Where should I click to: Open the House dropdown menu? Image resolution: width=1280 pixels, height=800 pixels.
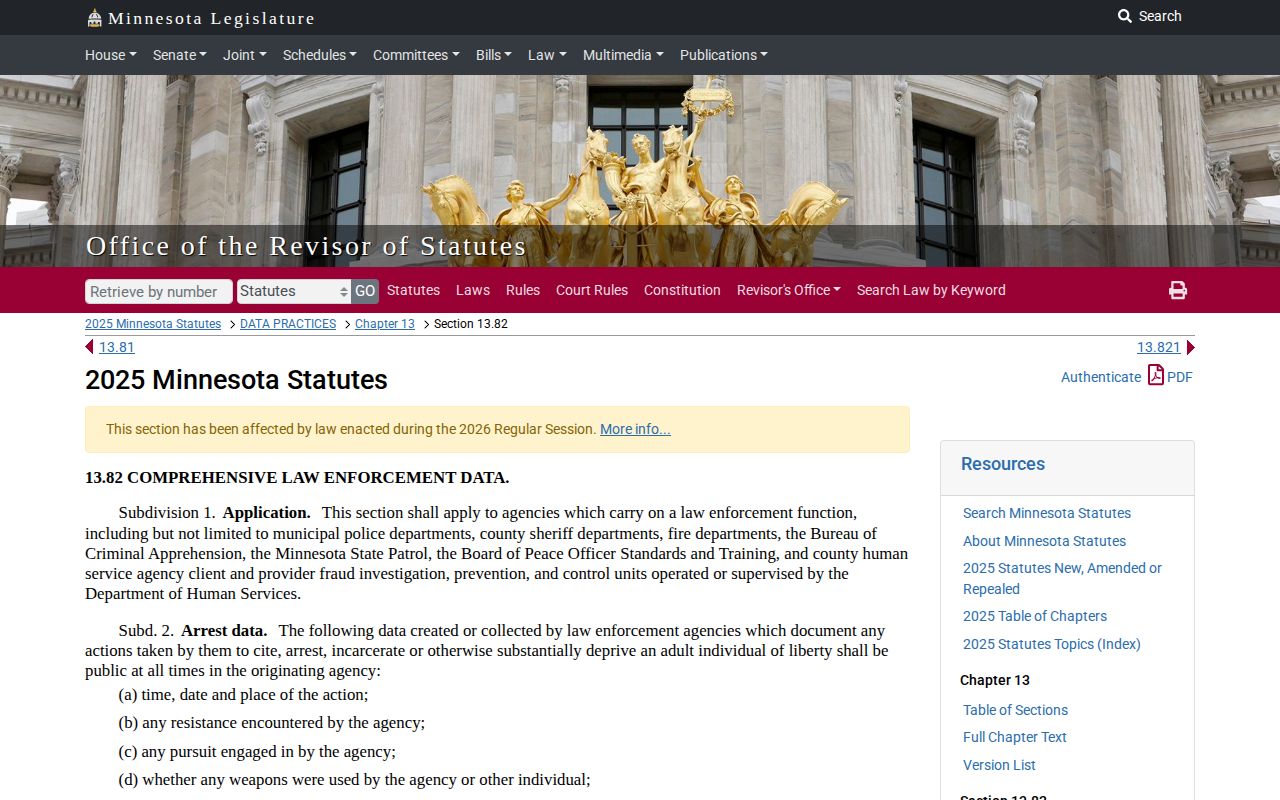click(111, 55)
